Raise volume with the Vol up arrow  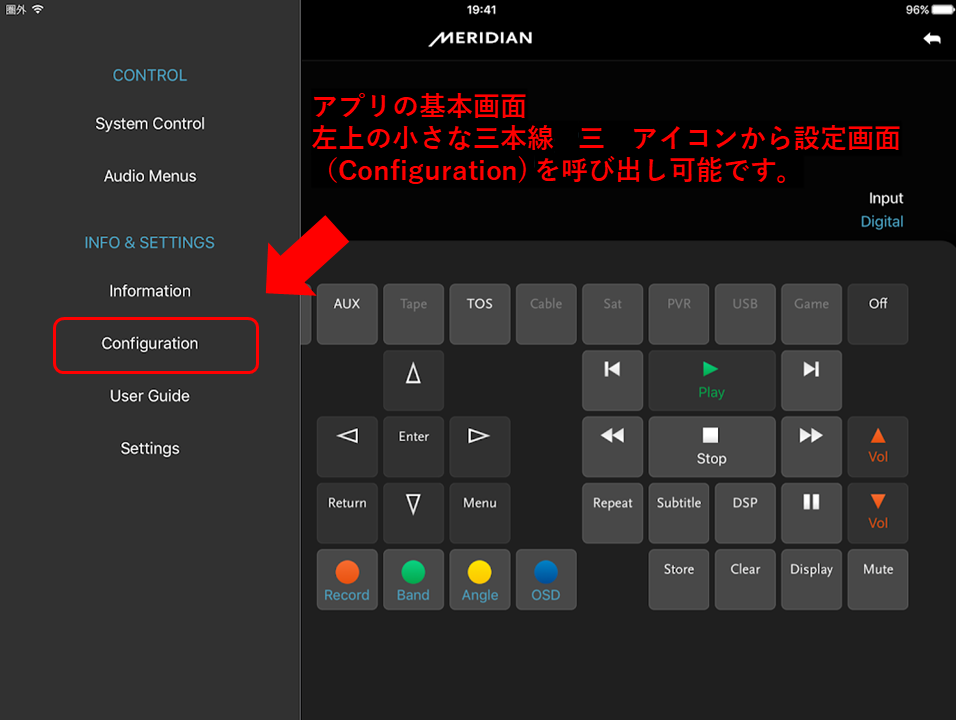point(878,447)
